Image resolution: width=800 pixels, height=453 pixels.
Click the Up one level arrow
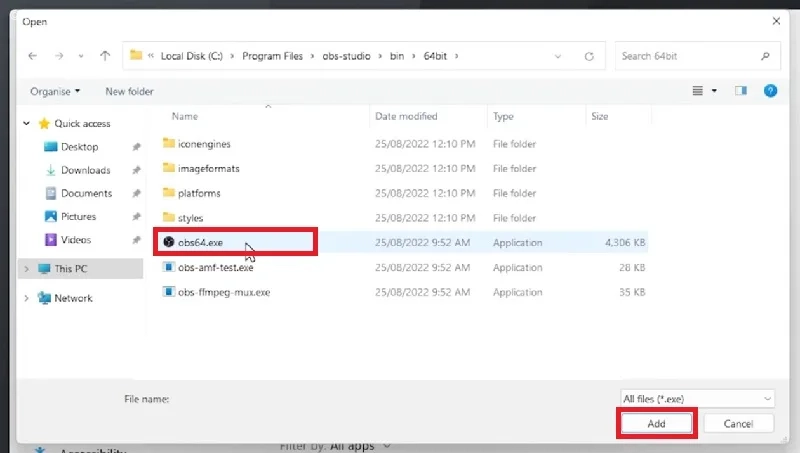pos(105,56)
